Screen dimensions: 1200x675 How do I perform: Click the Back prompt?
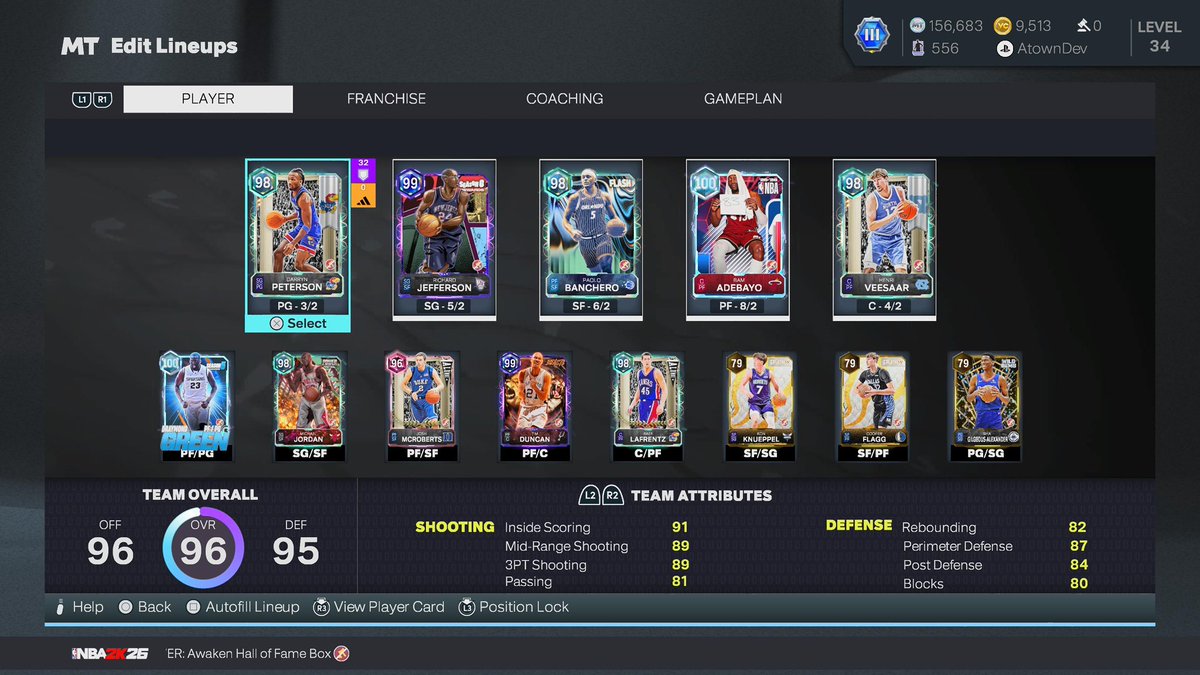(145, 607)
